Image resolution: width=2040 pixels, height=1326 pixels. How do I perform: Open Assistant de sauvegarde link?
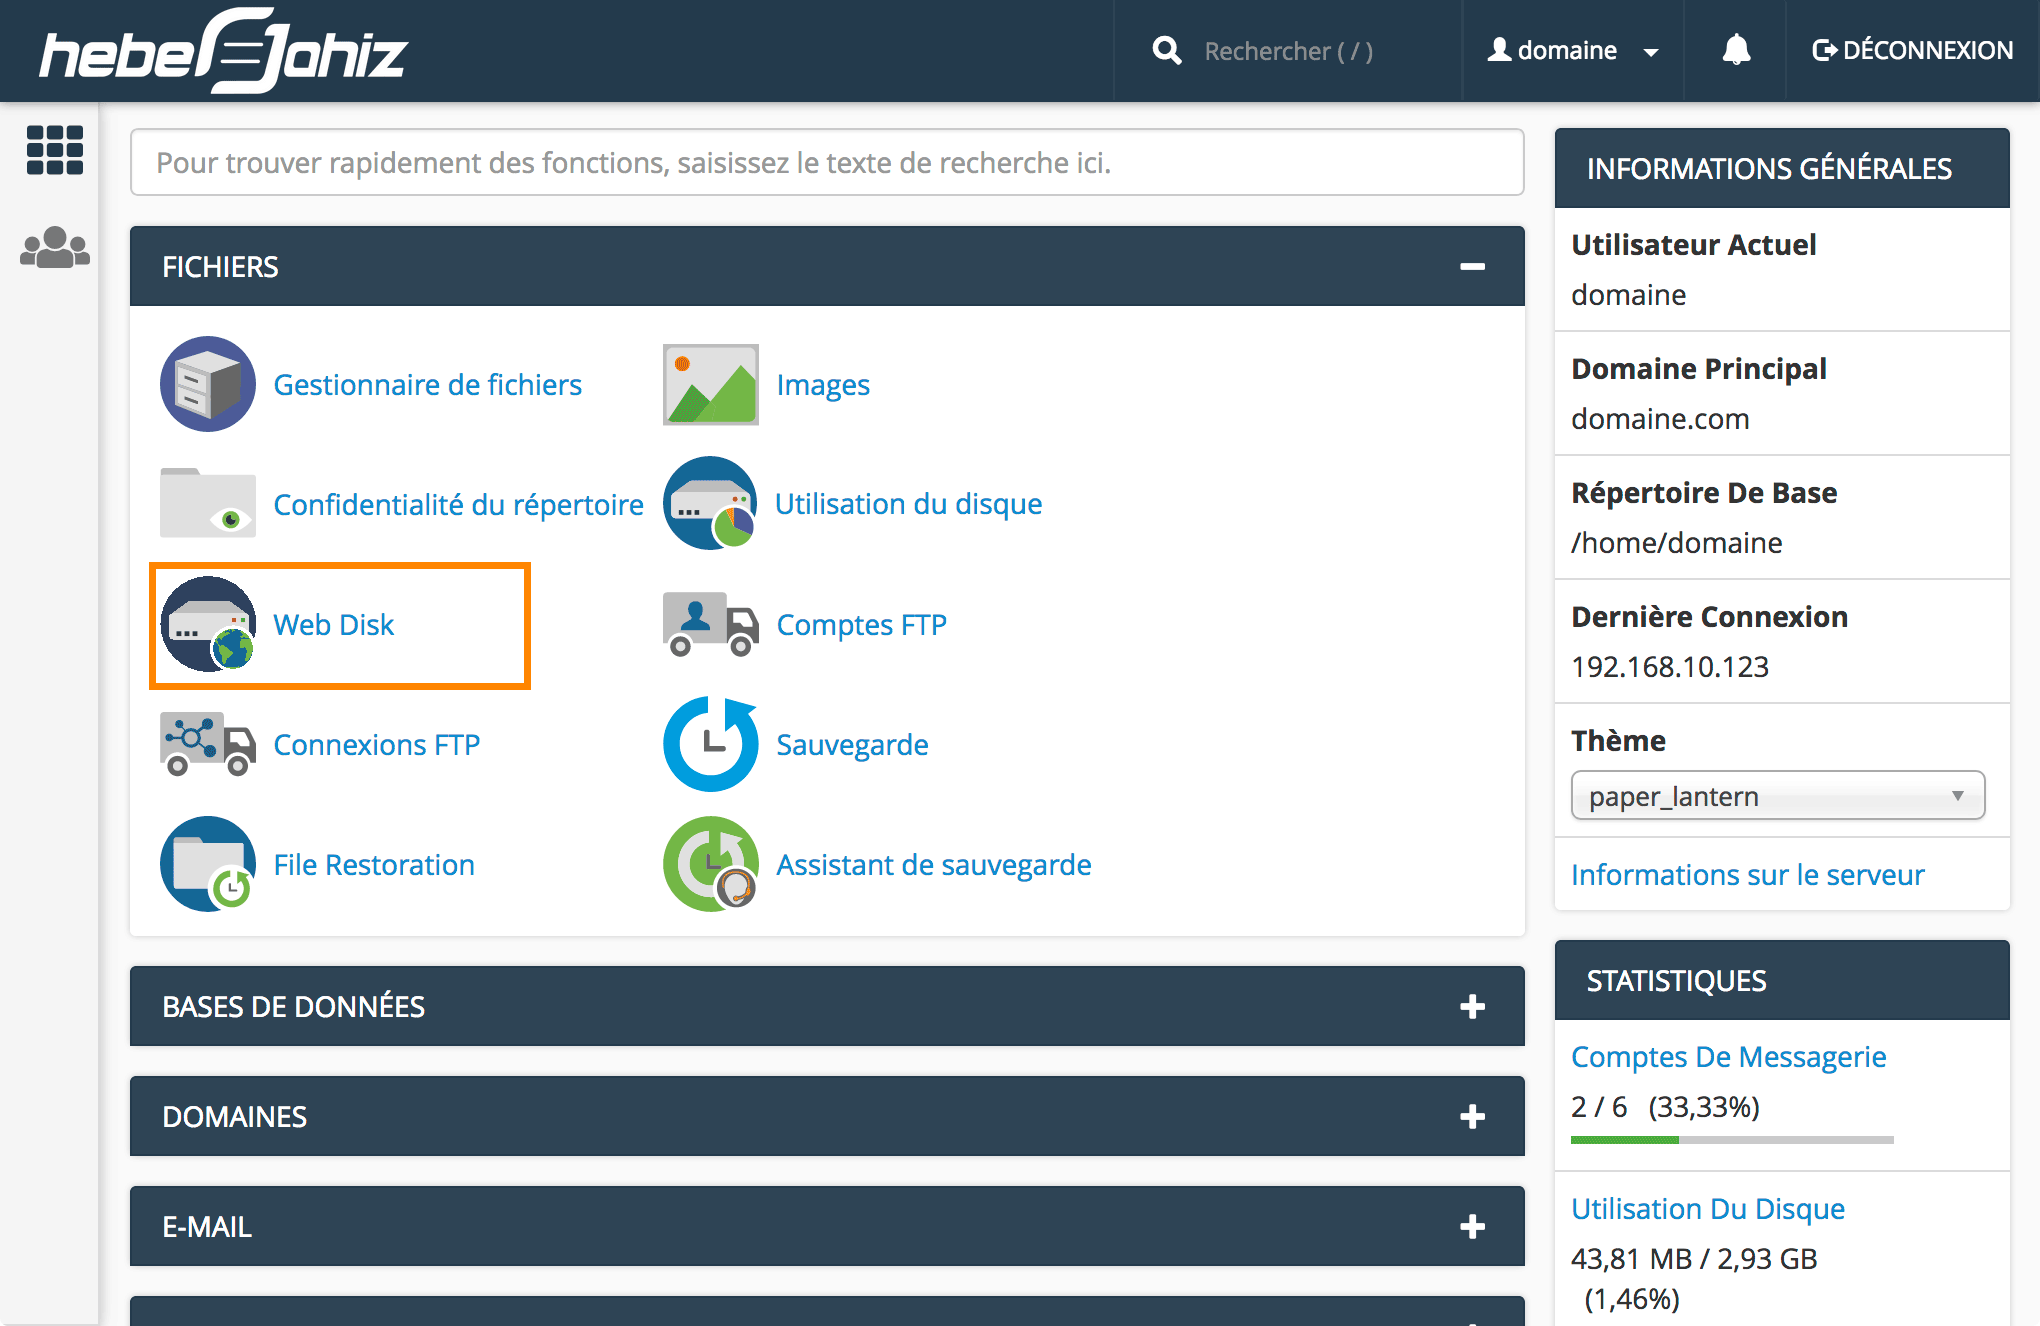934,865
